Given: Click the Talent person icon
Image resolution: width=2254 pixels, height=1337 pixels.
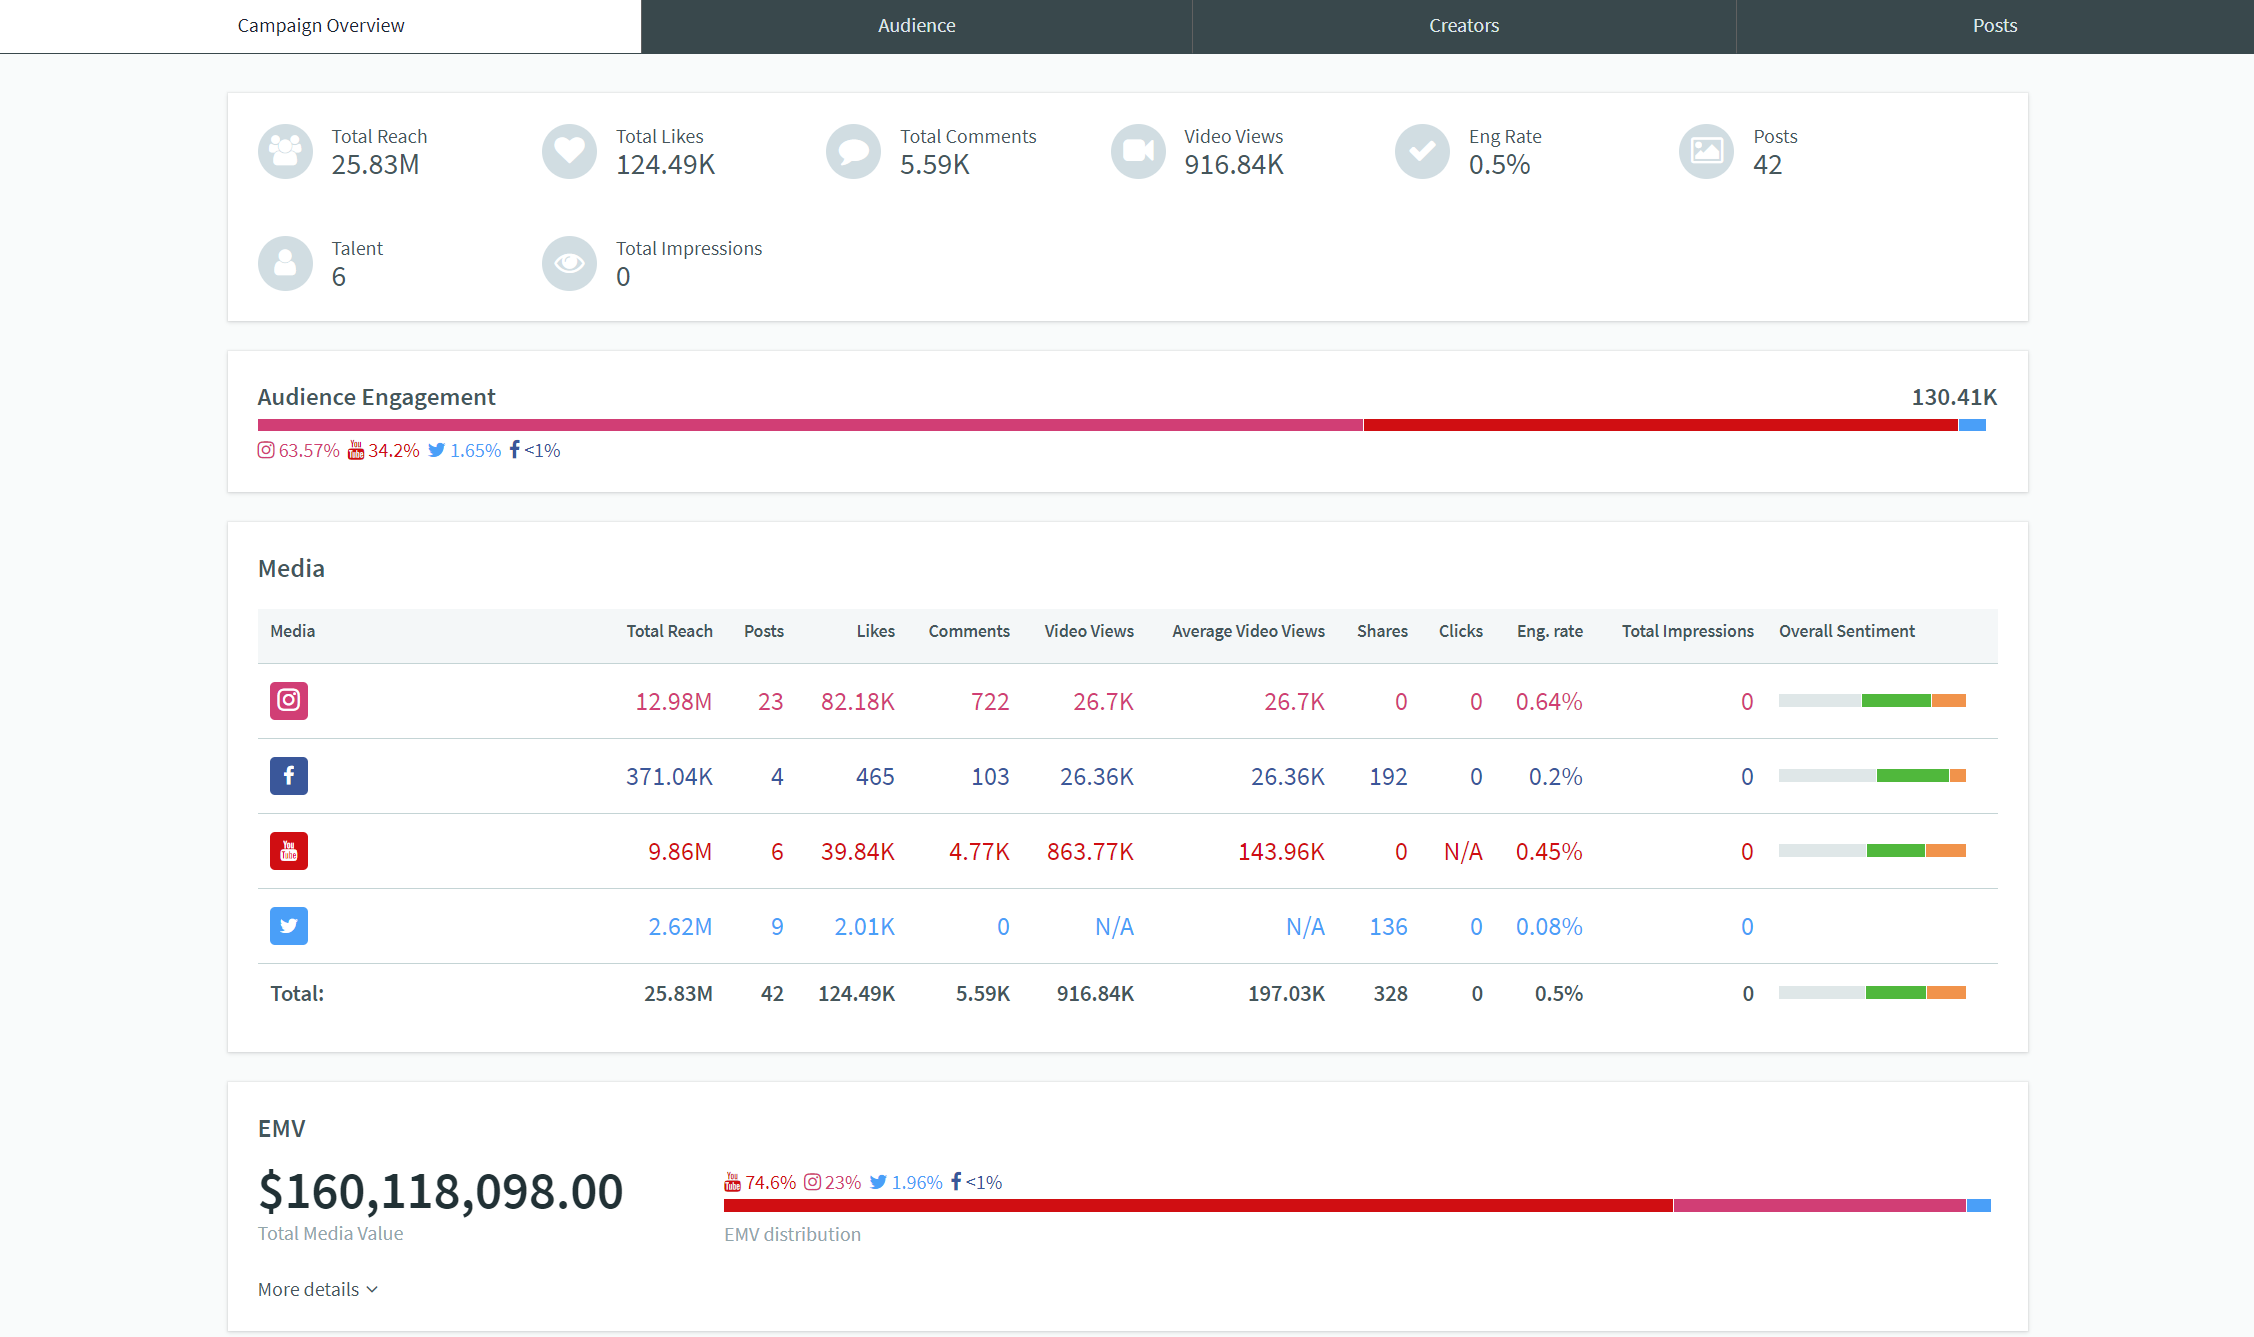Looking at the screenshot, I should point(285,263).
